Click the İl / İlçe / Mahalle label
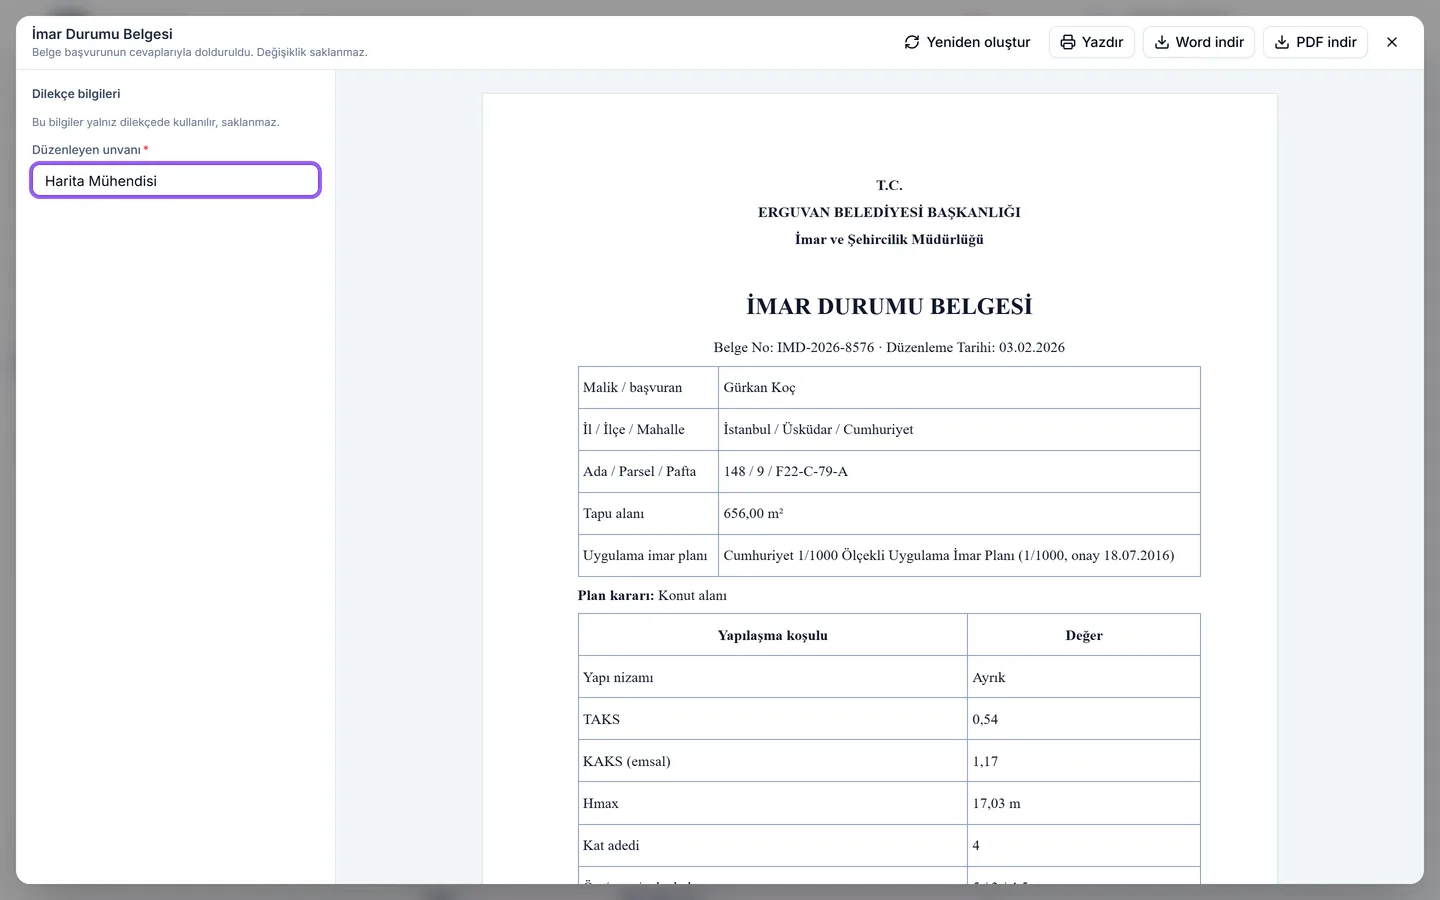The width and height of the screenshot is (1440, 900). (634, 430)
